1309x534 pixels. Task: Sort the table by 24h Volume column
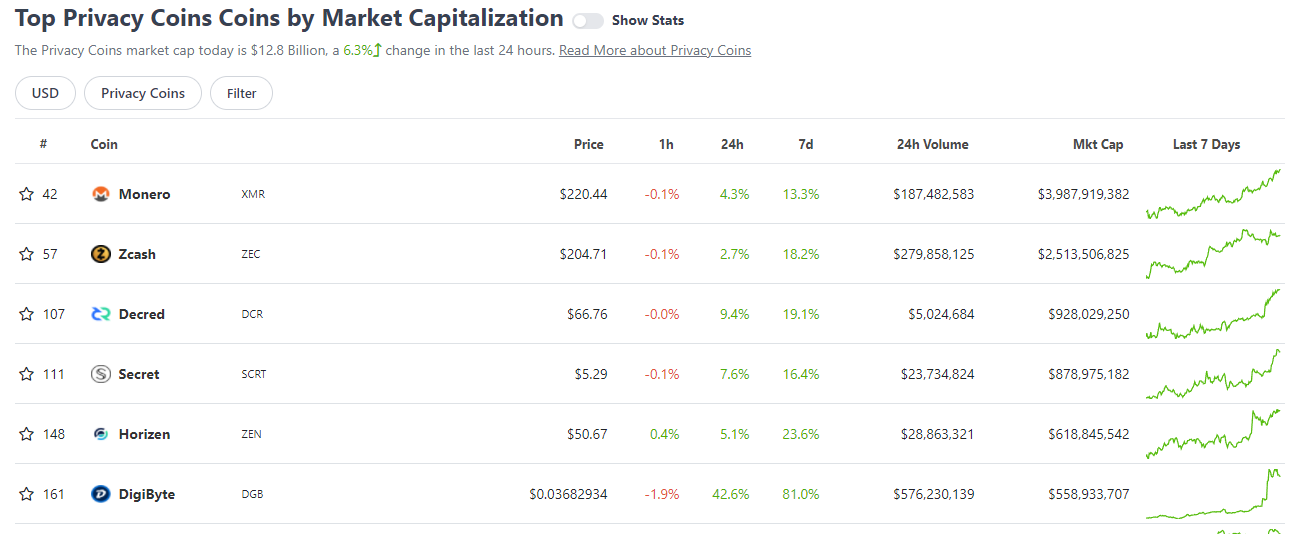(932, 144)
